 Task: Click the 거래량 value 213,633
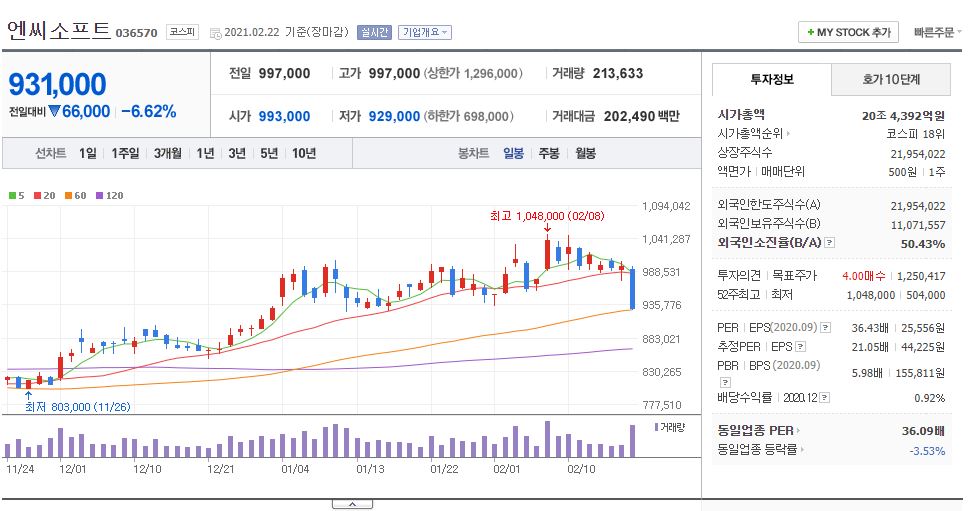tap(617, 74)
